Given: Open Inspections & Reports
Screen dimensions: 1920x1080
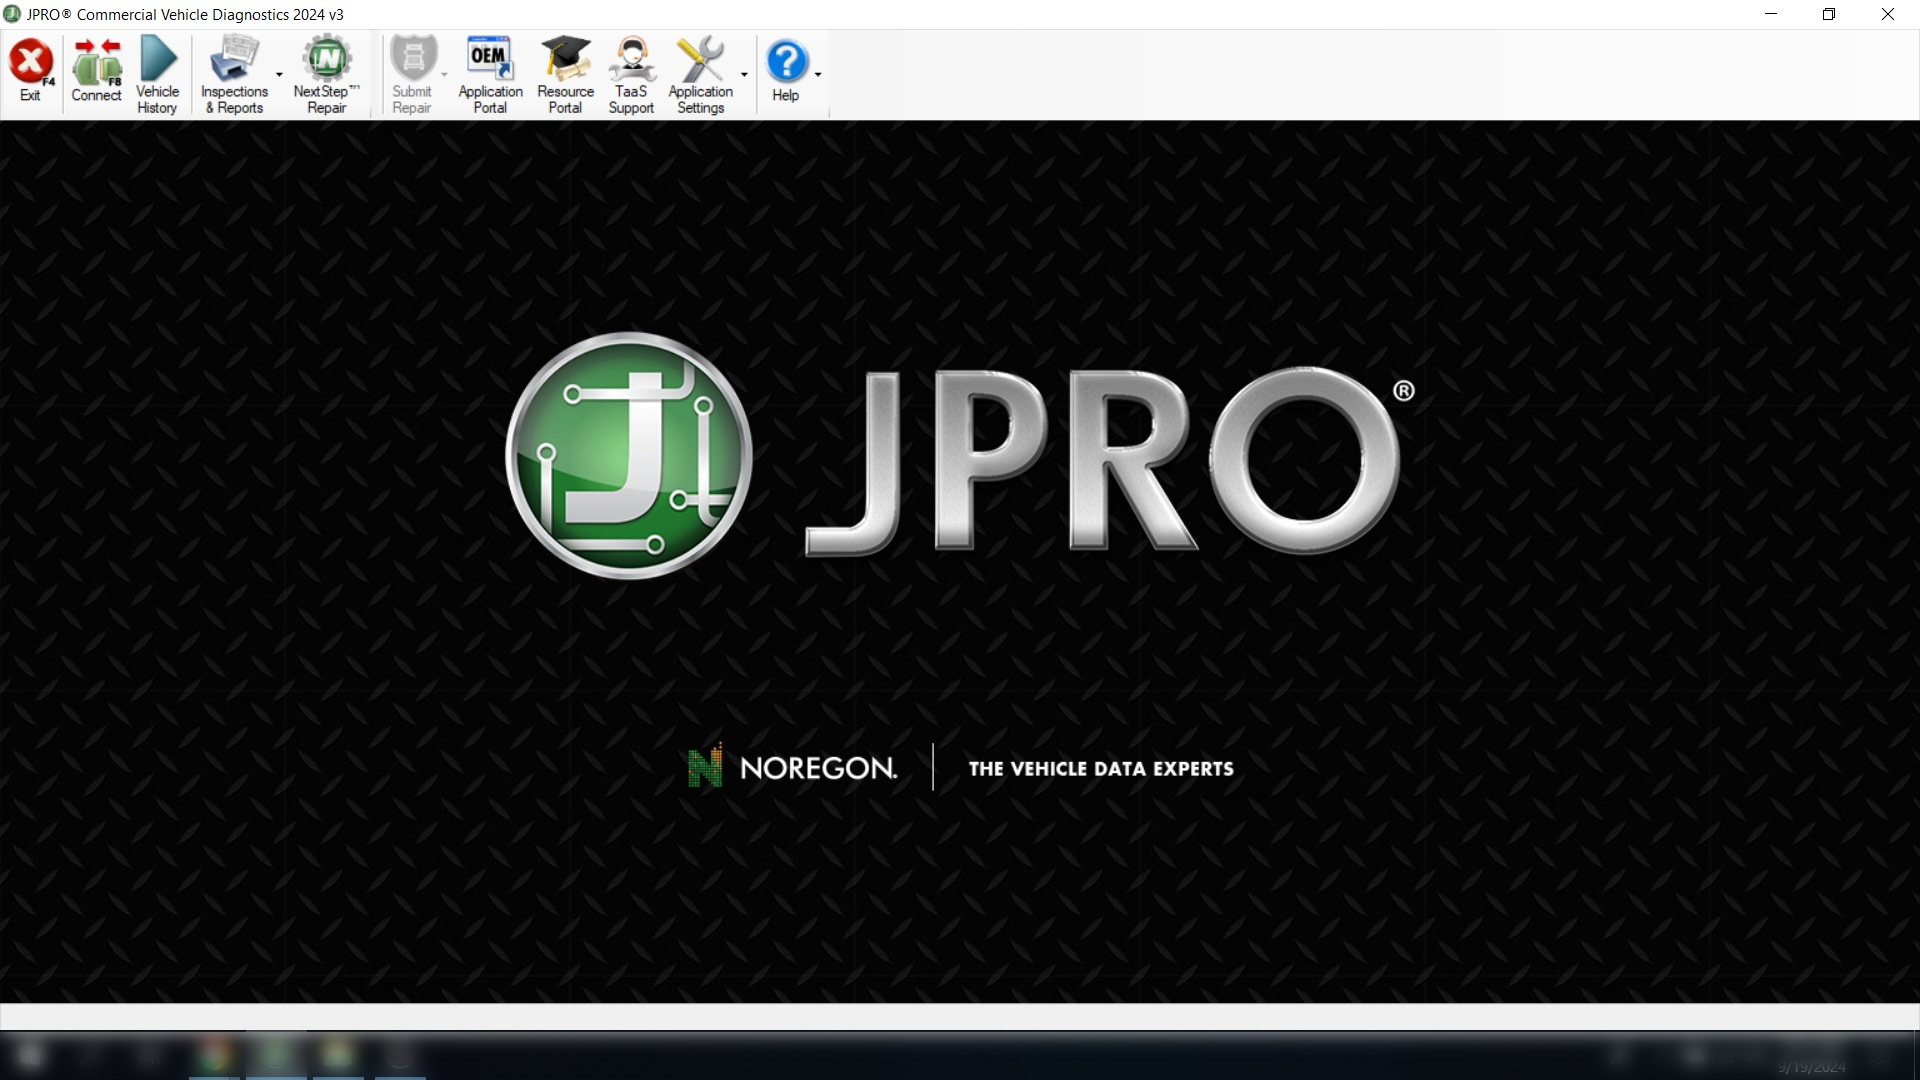Looking at the screenshot, I should 234,75.
